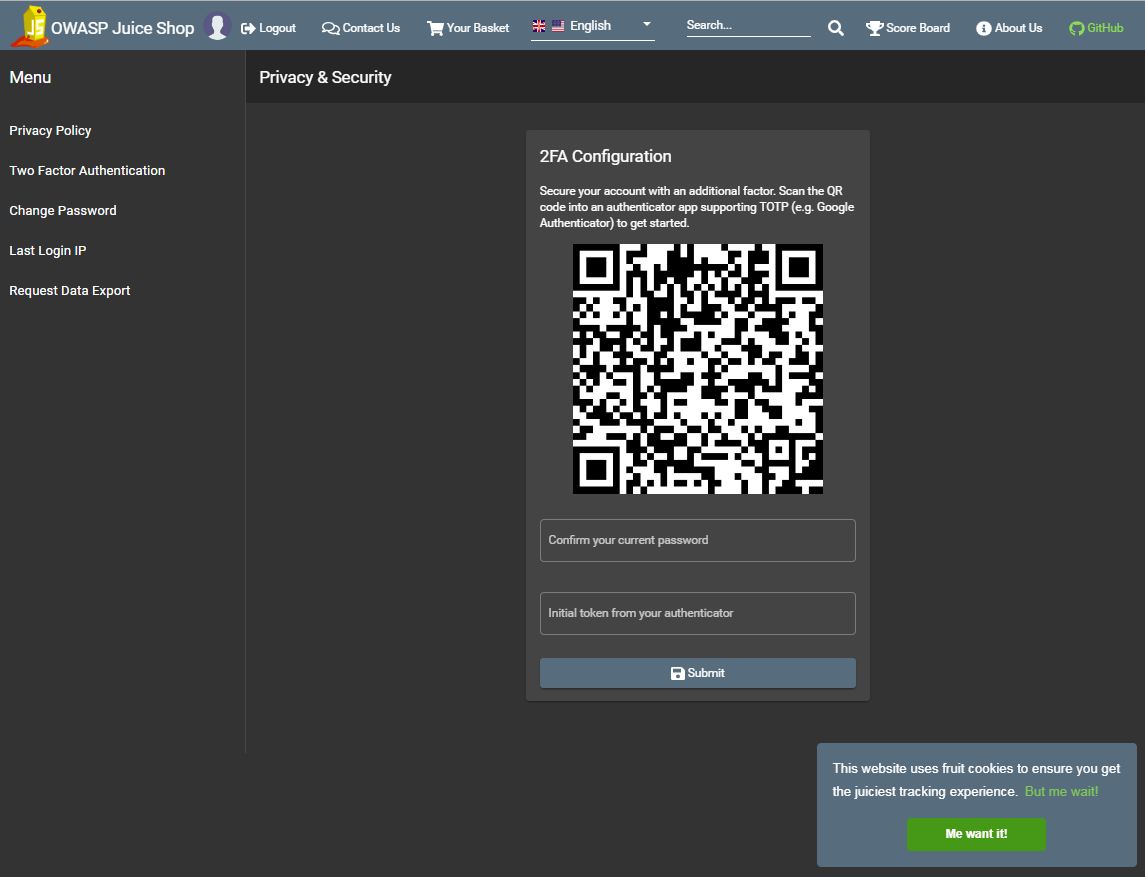Click the US flag icon

tap(558, 26)
